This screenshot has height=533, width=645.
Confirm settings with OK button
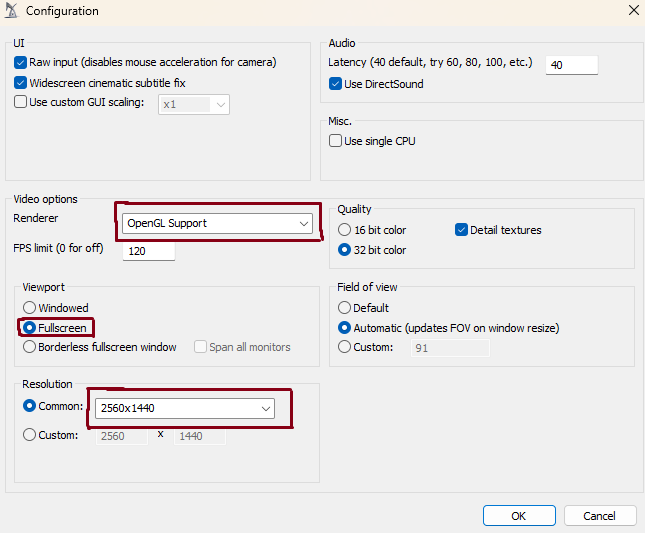[519, 516]
